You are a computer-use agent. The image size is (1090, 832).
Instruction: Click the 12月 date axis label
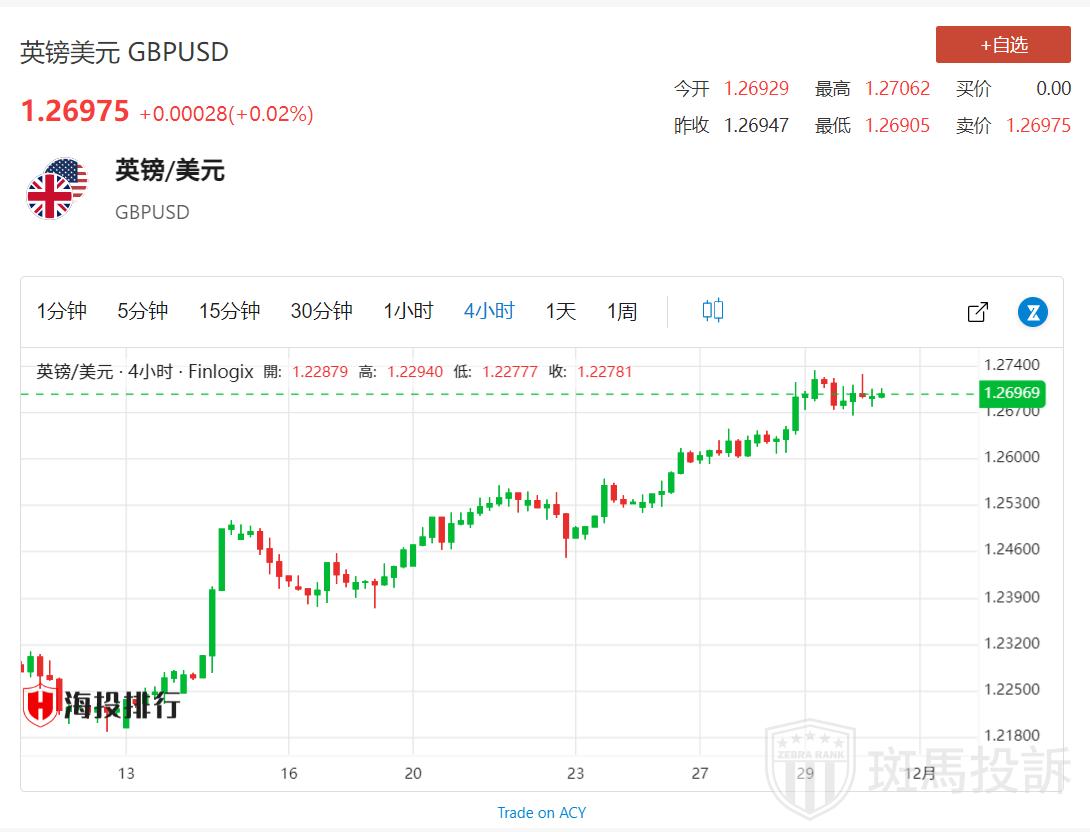tap(919, 772)
